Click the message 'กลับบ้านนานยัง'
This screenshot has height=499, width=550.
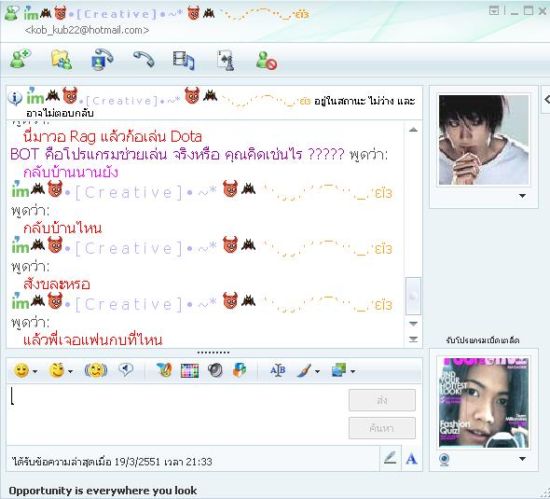coord(71,173)
